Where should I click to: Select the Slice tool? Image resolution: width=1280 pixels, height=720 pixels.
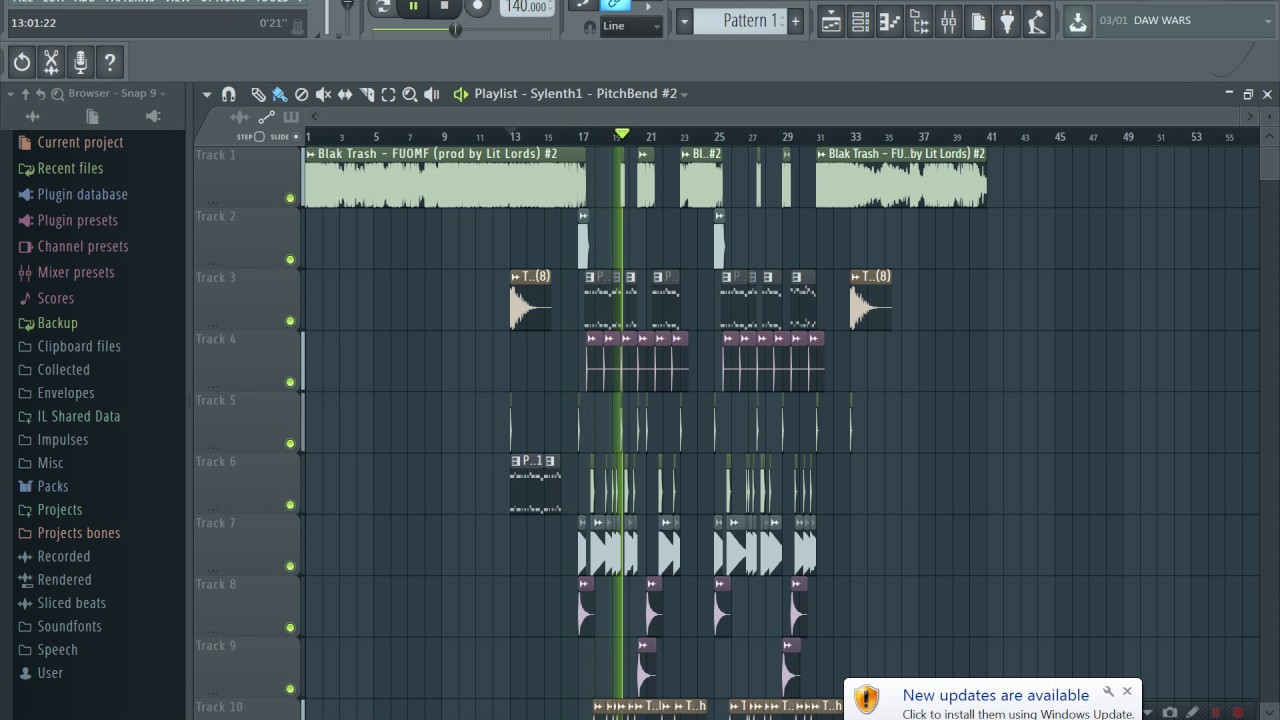point(367,94)
